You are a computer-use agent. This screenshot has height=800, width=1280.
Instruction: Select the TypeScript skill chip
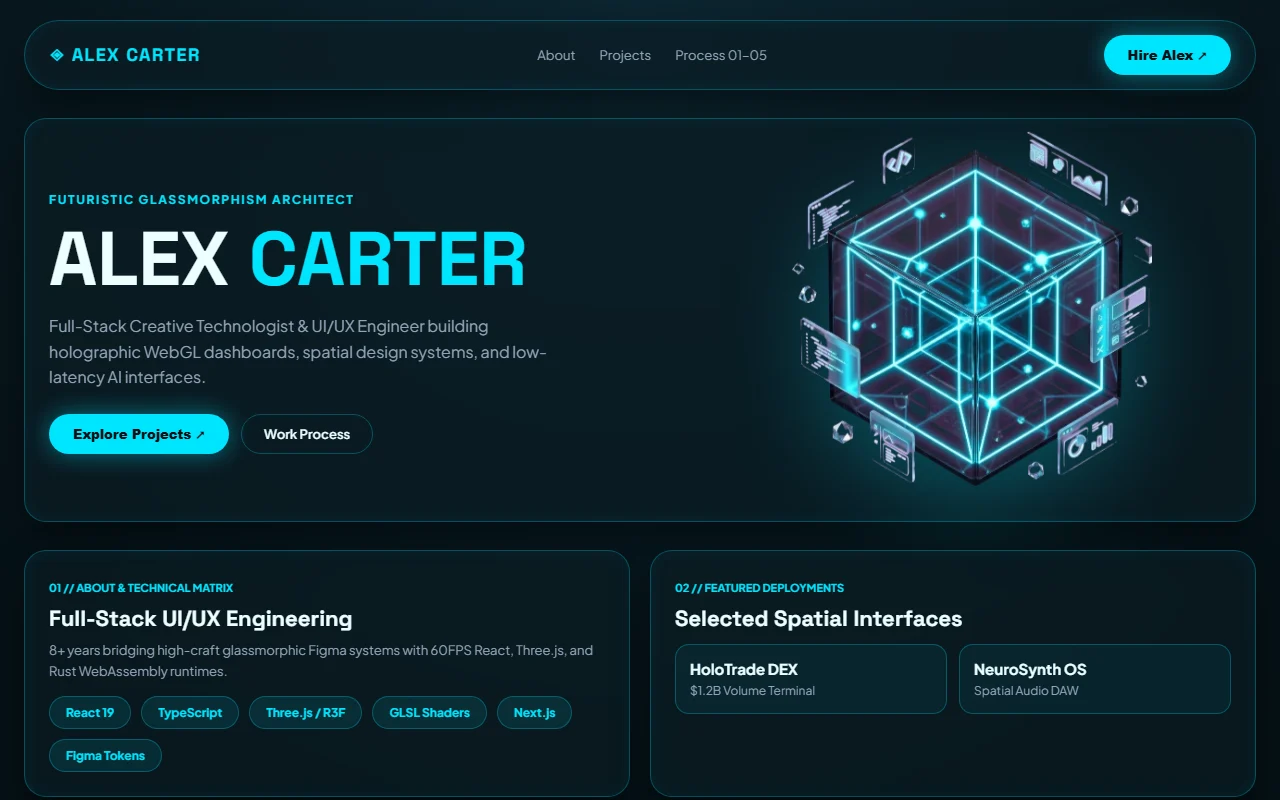coord(190,713)
